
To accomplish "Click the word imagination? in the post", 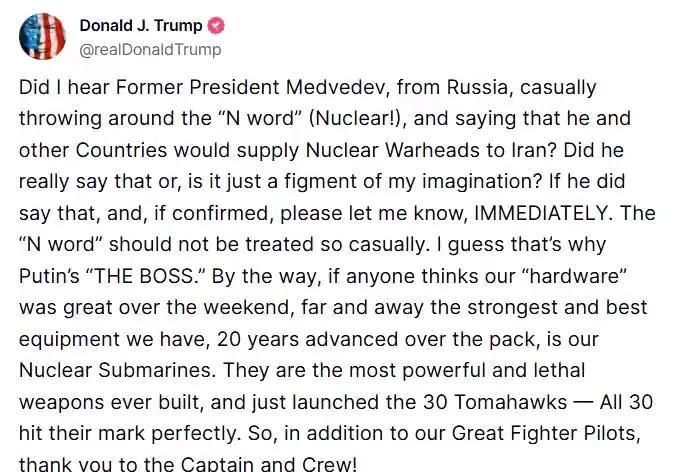I will (482, 182).
